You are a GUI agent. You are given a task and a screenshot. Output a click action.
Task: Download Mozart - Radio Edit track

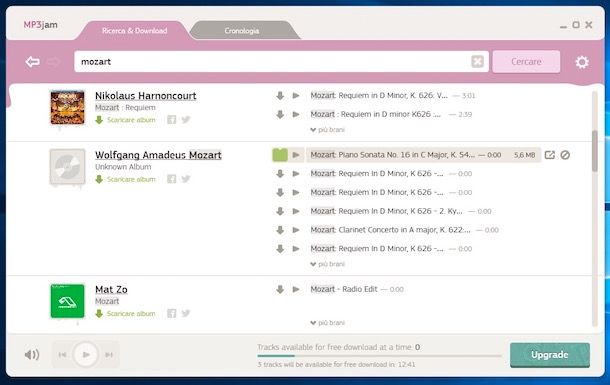pos(280,289)
